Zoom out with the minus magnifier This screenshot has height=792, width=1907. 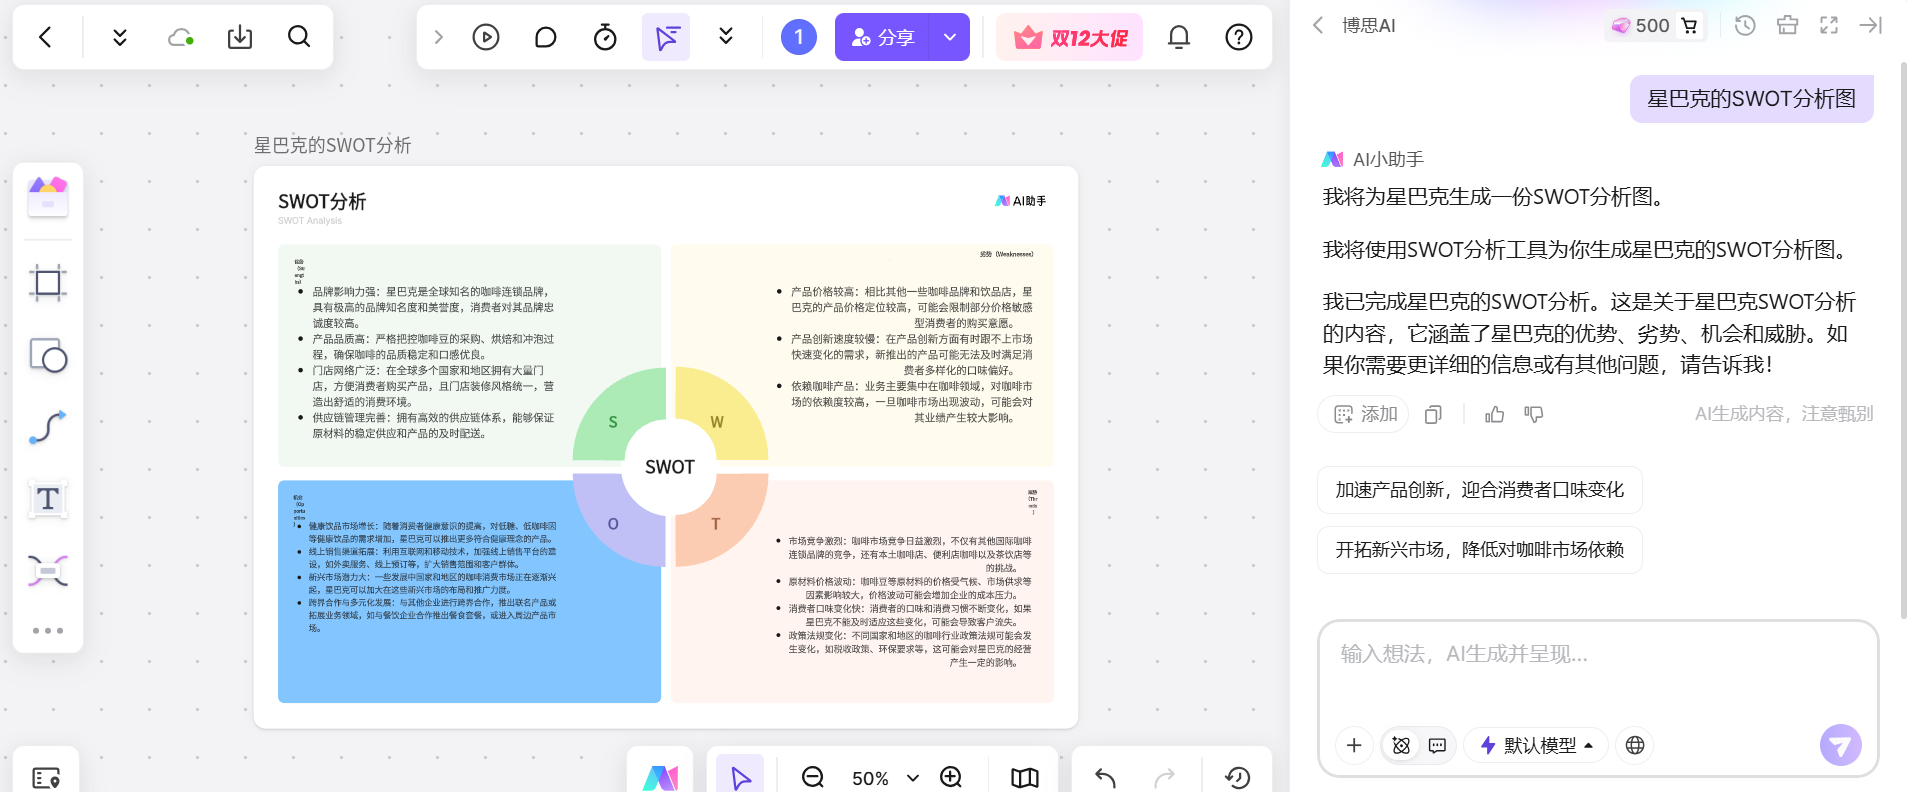[813, 777]
